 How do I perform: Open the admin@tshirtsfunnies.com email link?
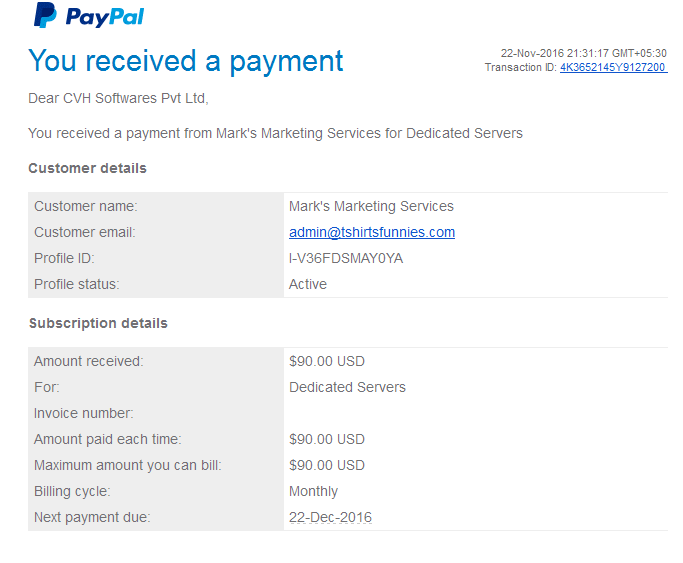pos(372,232)
